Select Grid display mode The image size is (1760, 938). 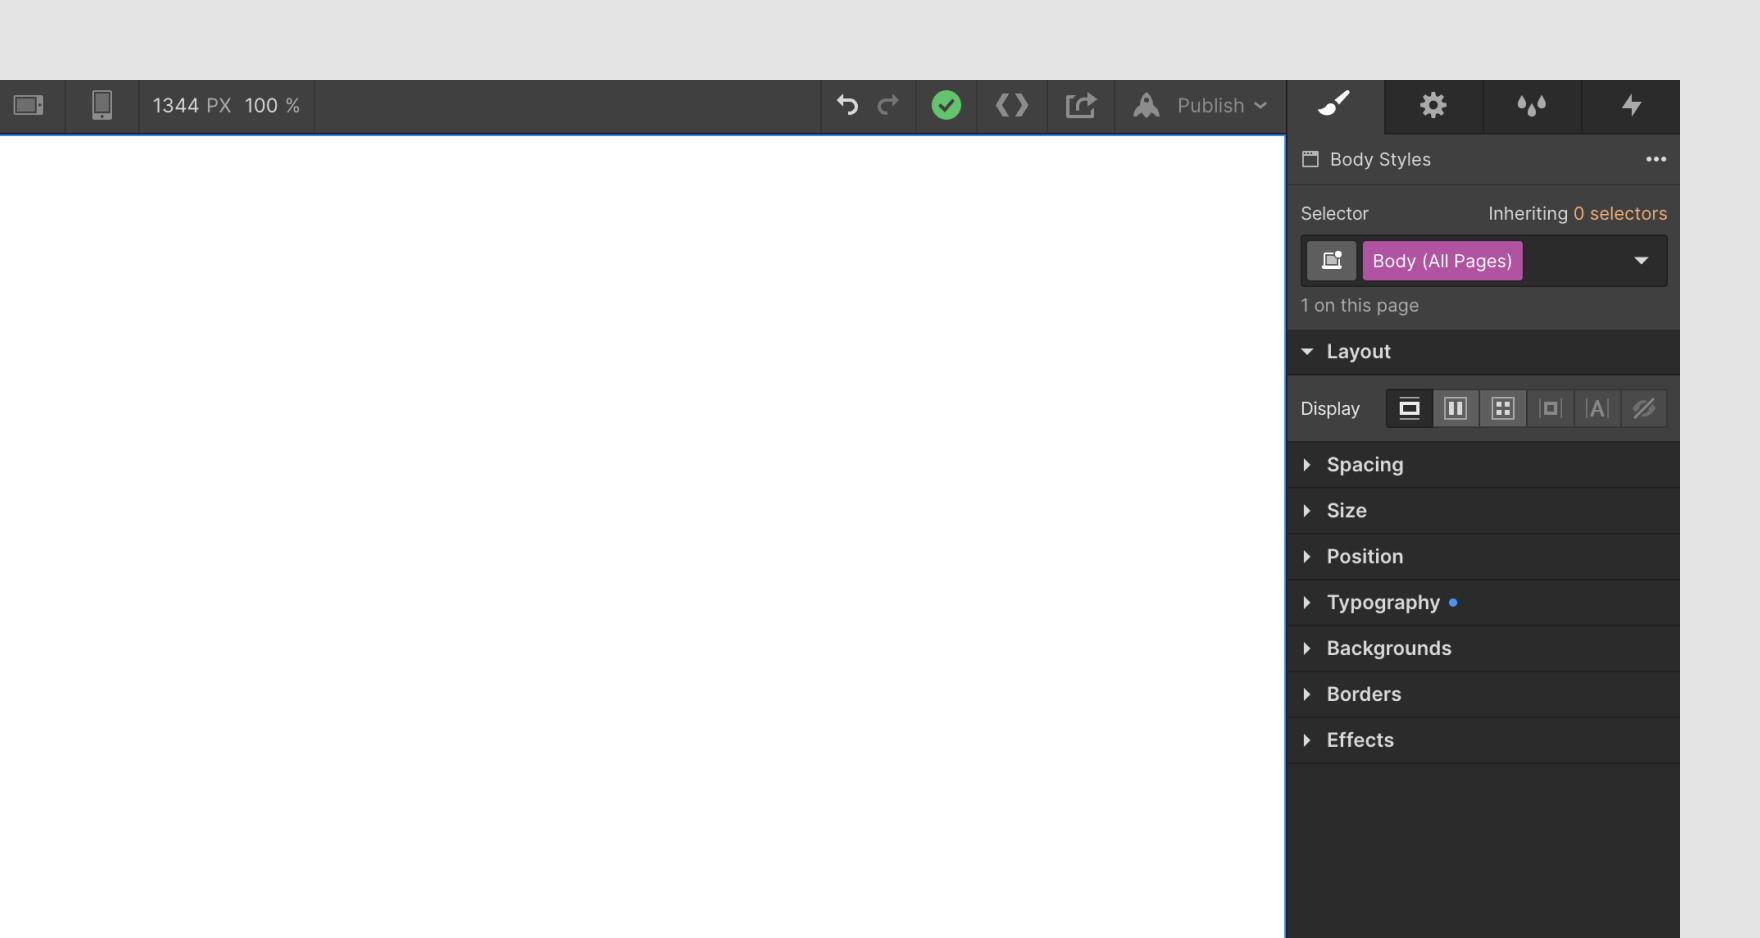click(x=1503, y=408)
